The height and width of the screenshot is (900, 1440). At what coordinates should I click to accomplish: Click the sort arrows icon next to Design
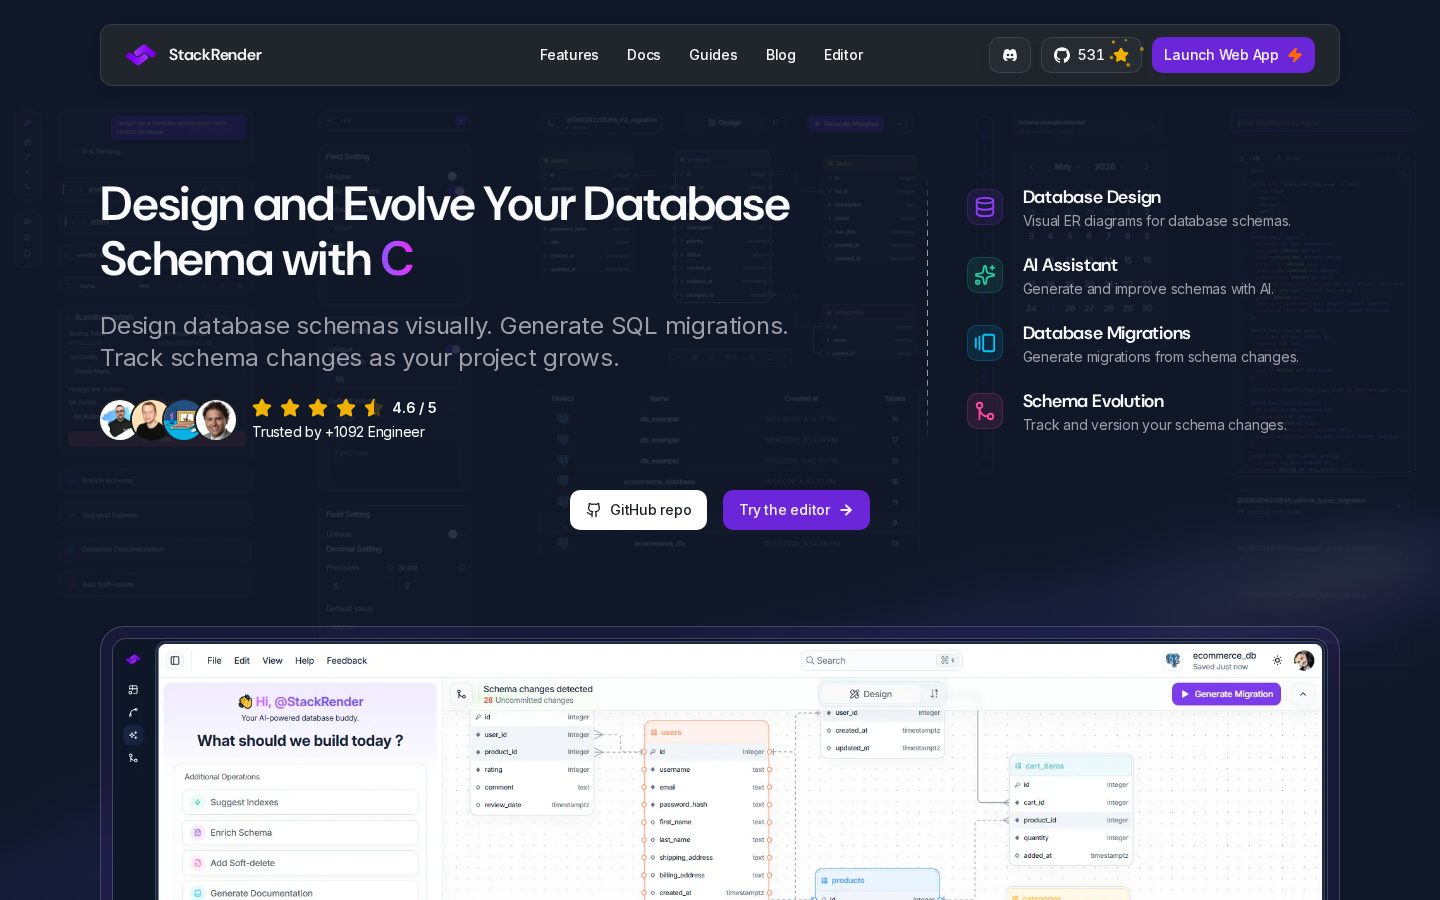pyautogui.click(x=934, y=694)
